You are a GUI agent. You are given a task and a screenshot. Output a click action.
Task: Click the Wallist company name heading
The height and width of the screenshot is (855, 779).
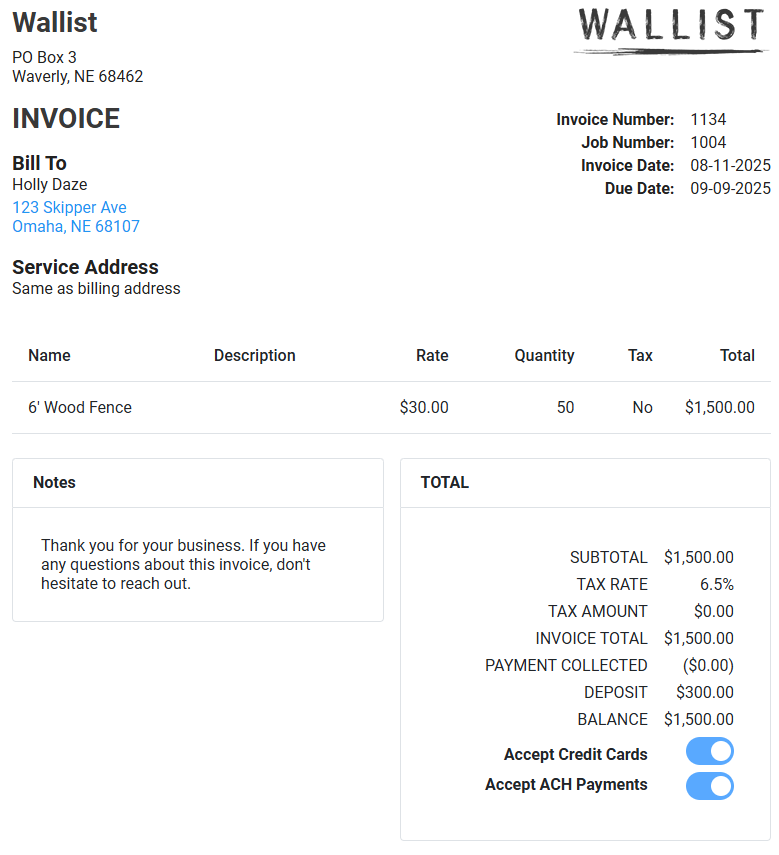pos(55,22)
